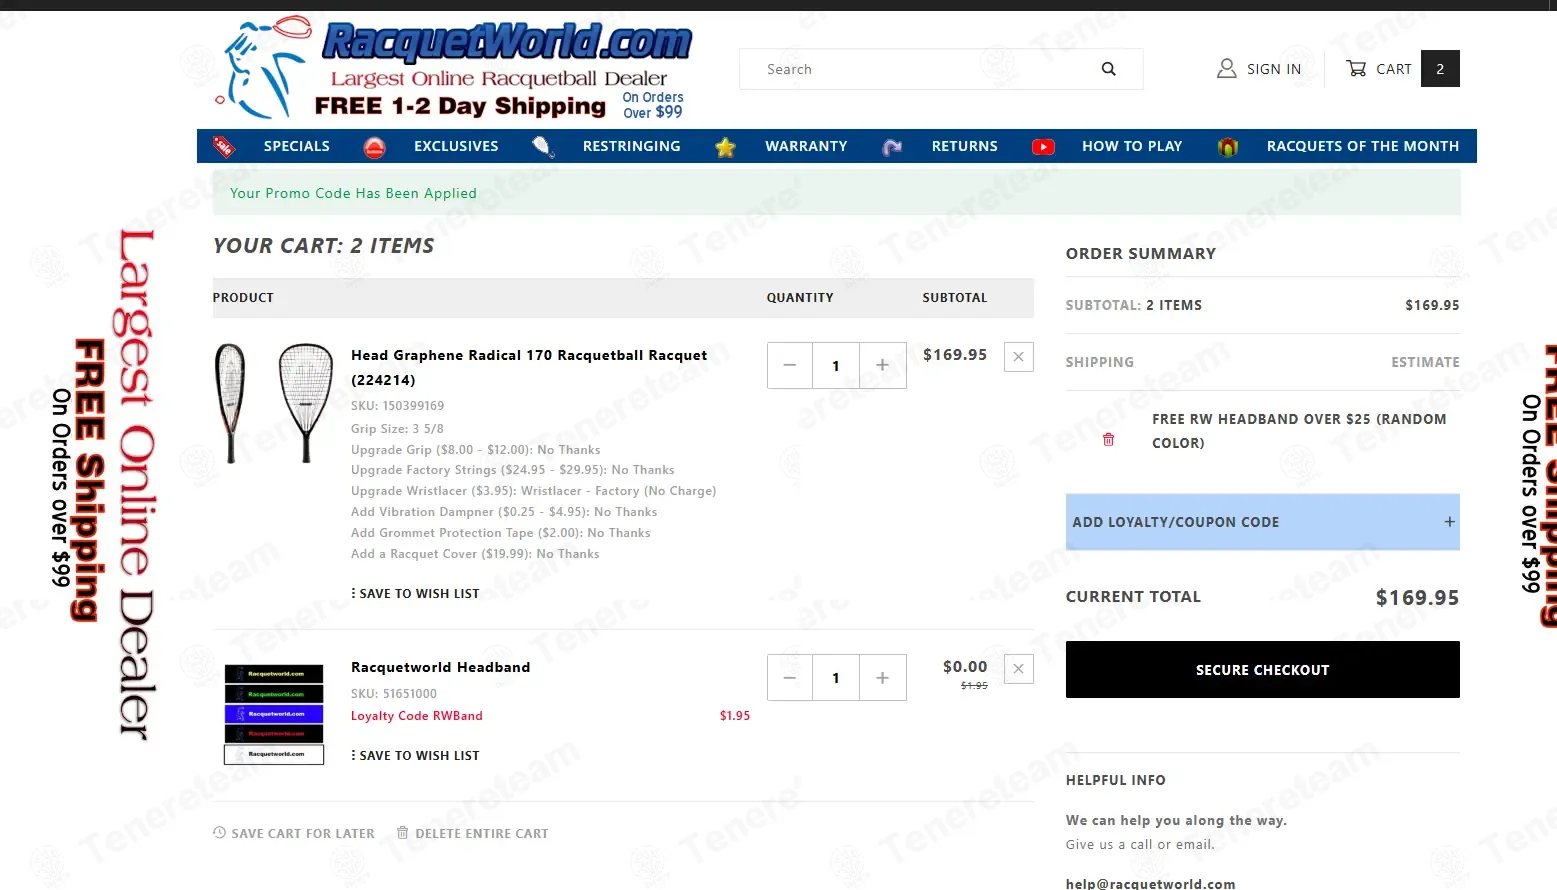Image resolution: width=1557 pixels, height=890 pixels.
Task: Click the FREE 1-2 Day Shipping banner text
Action: pyautogui.click(x=460, y=106)
